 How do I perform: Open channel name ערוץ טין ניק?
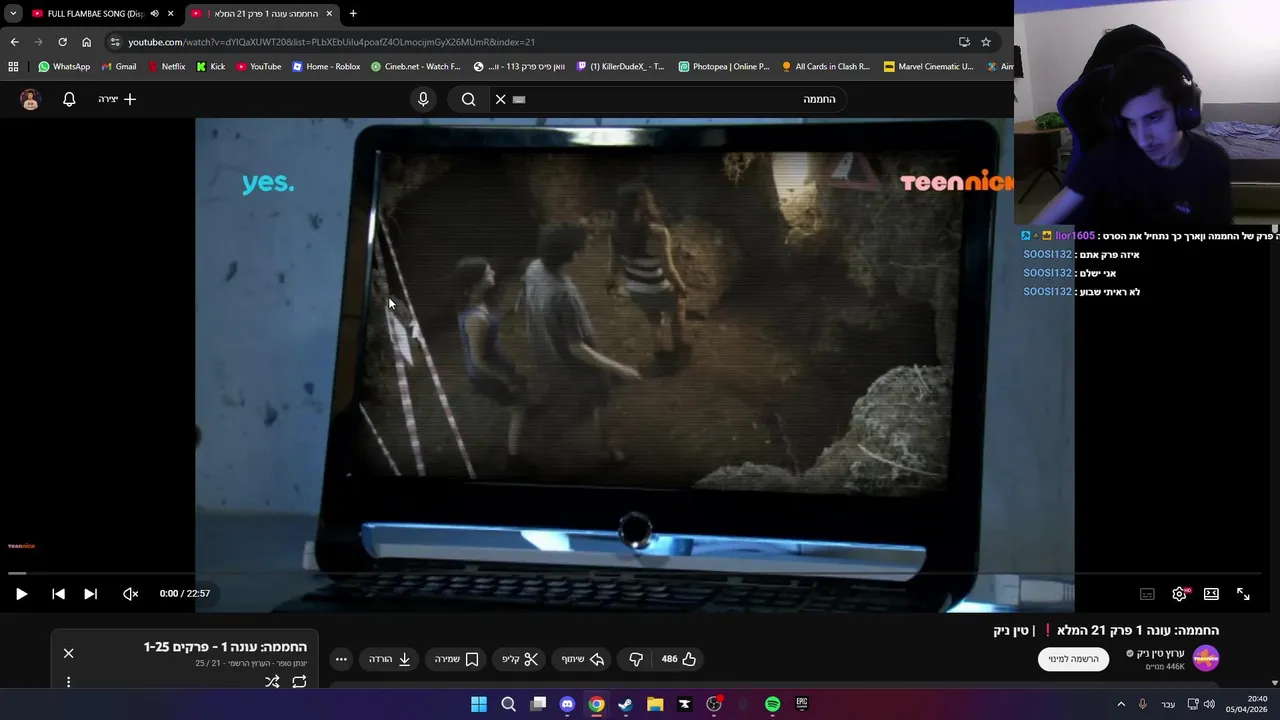[1160, 653]
